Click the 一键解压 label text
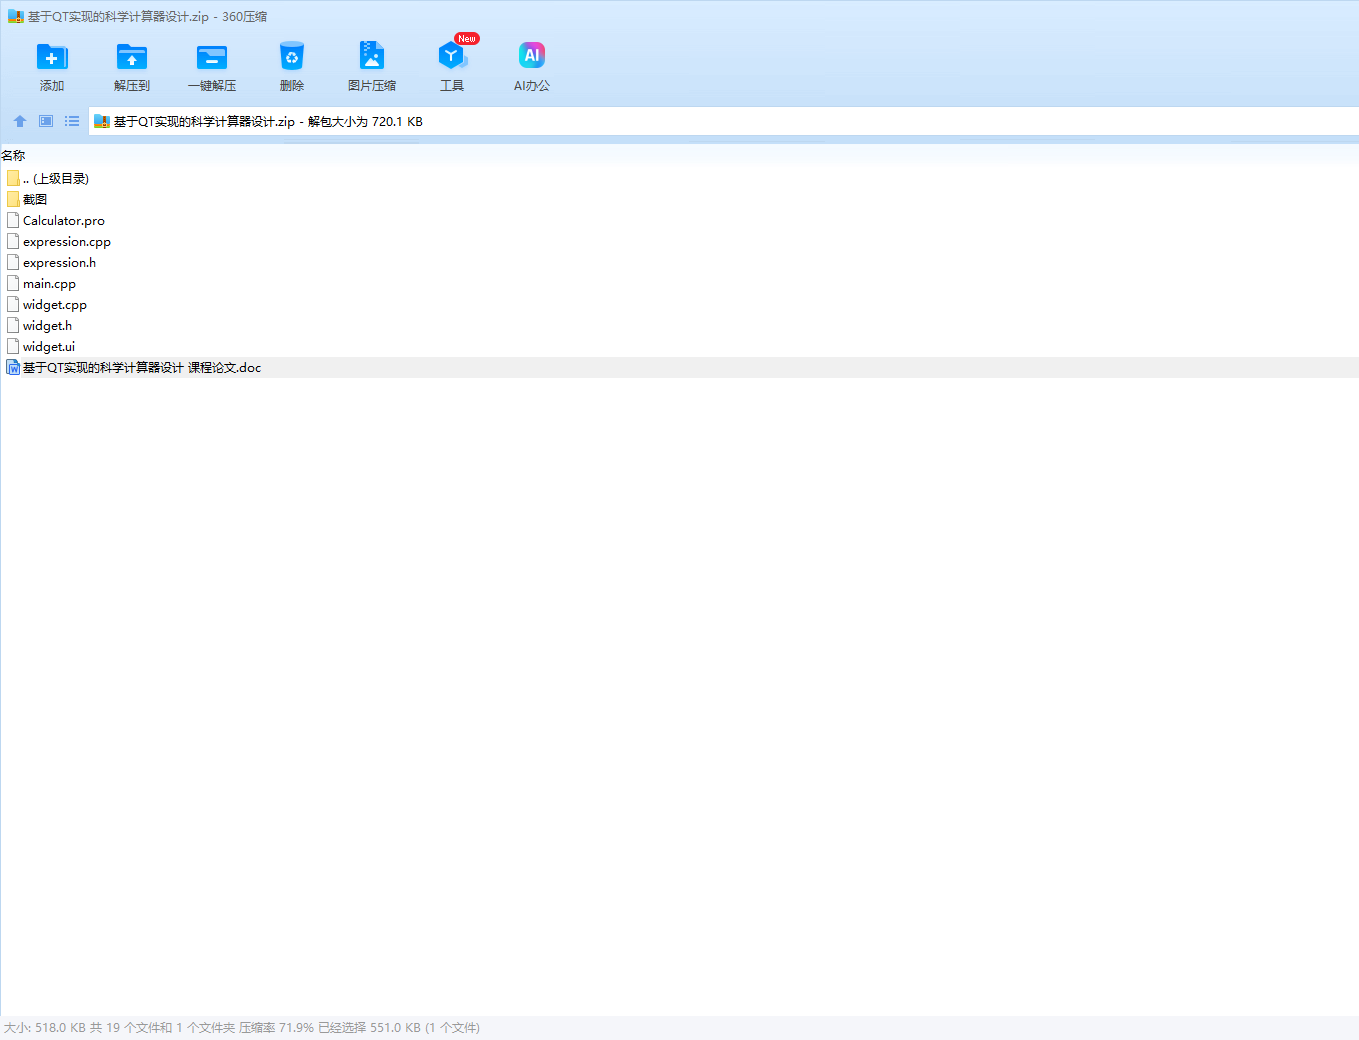Screen dimensions: 1359x1040 (x=212, y=86)
